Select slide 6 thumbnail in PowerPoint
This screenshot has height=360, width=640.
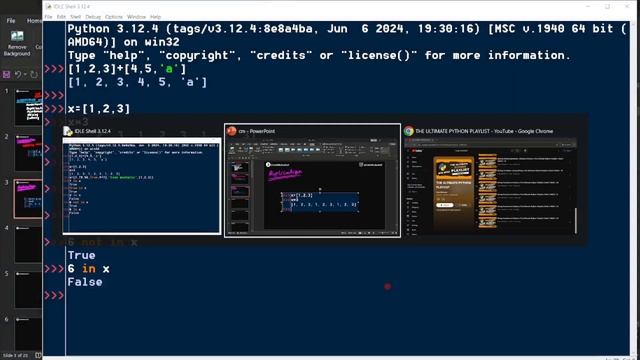pos(29,333)
